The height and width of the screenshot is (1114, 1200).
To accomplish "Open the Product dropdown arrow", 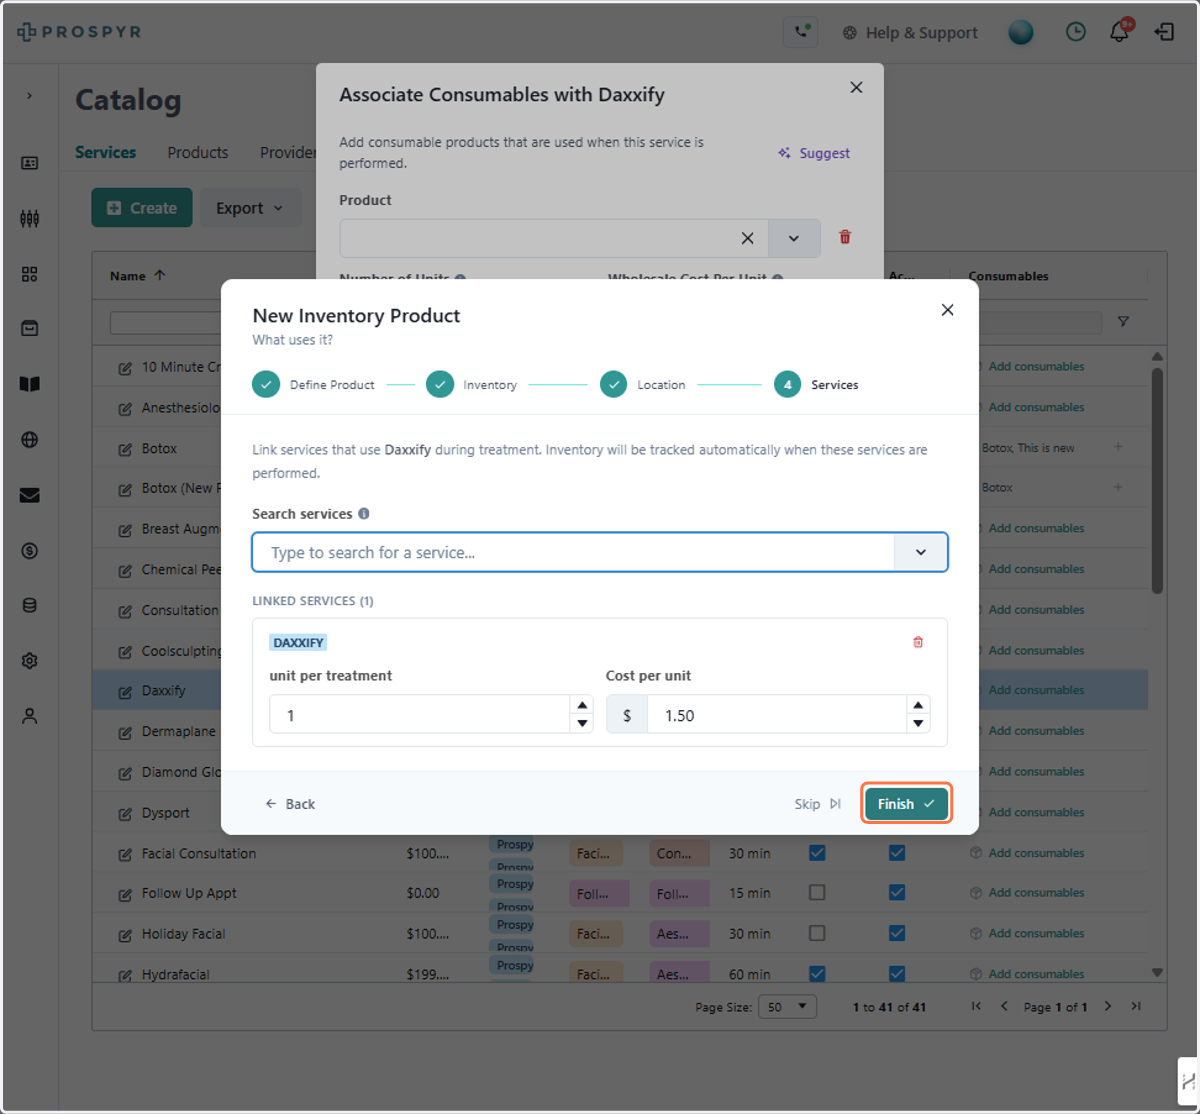I will (x=794, y=238).
